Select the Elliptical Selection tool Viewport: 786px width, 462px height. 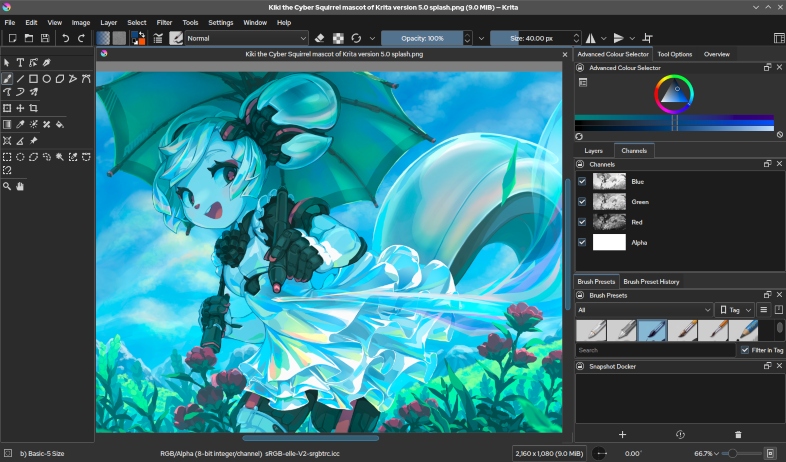point(20,157)
